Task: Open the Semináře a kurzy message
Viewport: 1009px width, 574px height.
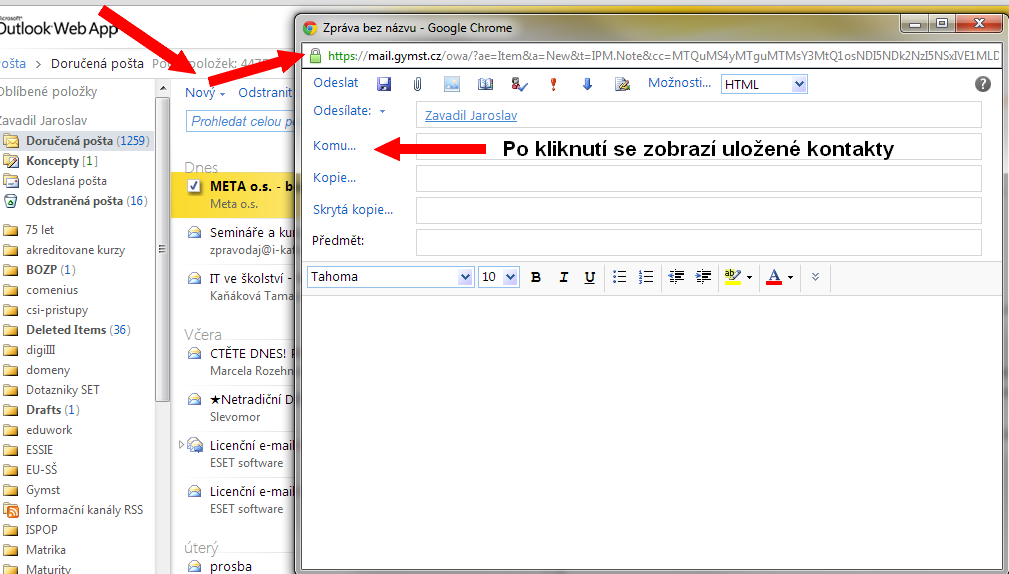Action: click(234, 241)
